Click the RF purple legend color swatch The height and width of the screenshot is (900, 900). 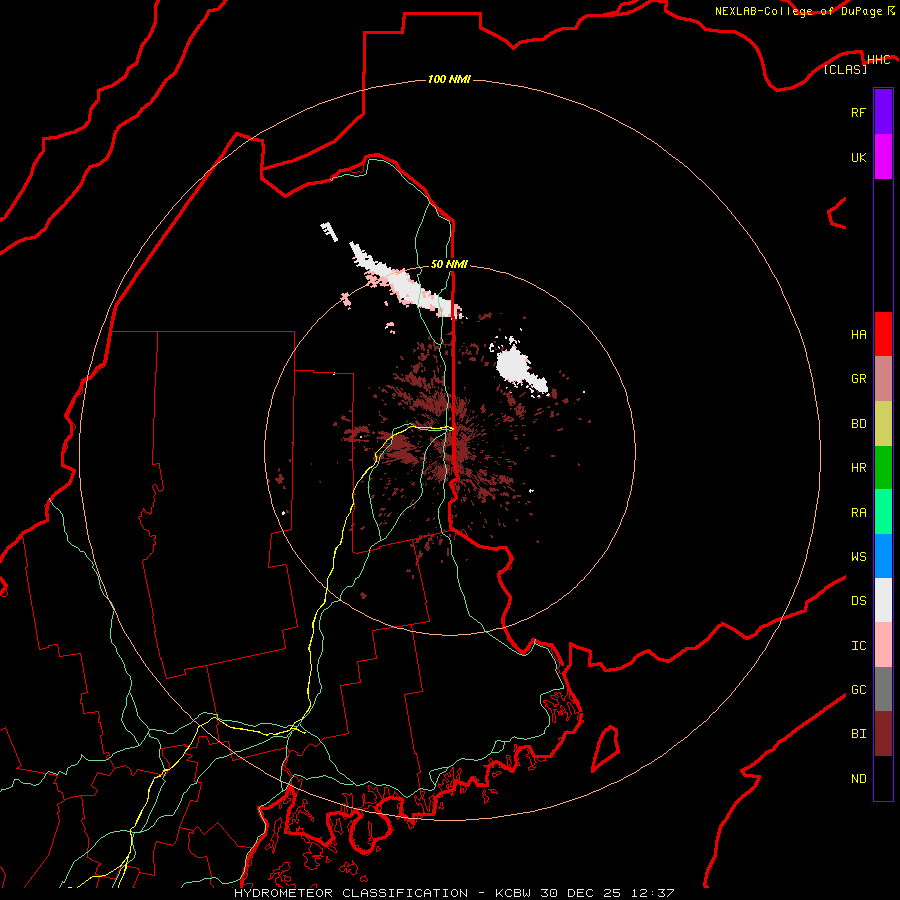point(883,111)
